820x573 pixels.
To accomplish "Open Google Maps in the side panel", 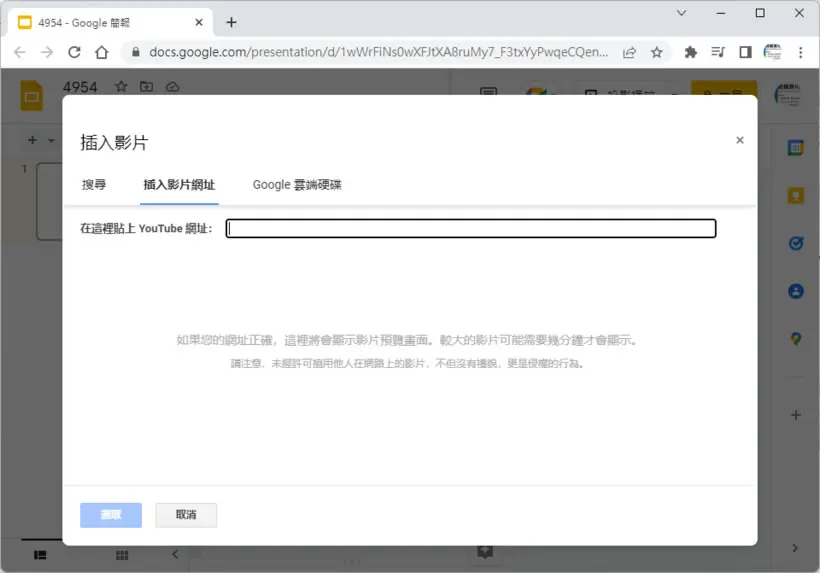I will (795, 339).
